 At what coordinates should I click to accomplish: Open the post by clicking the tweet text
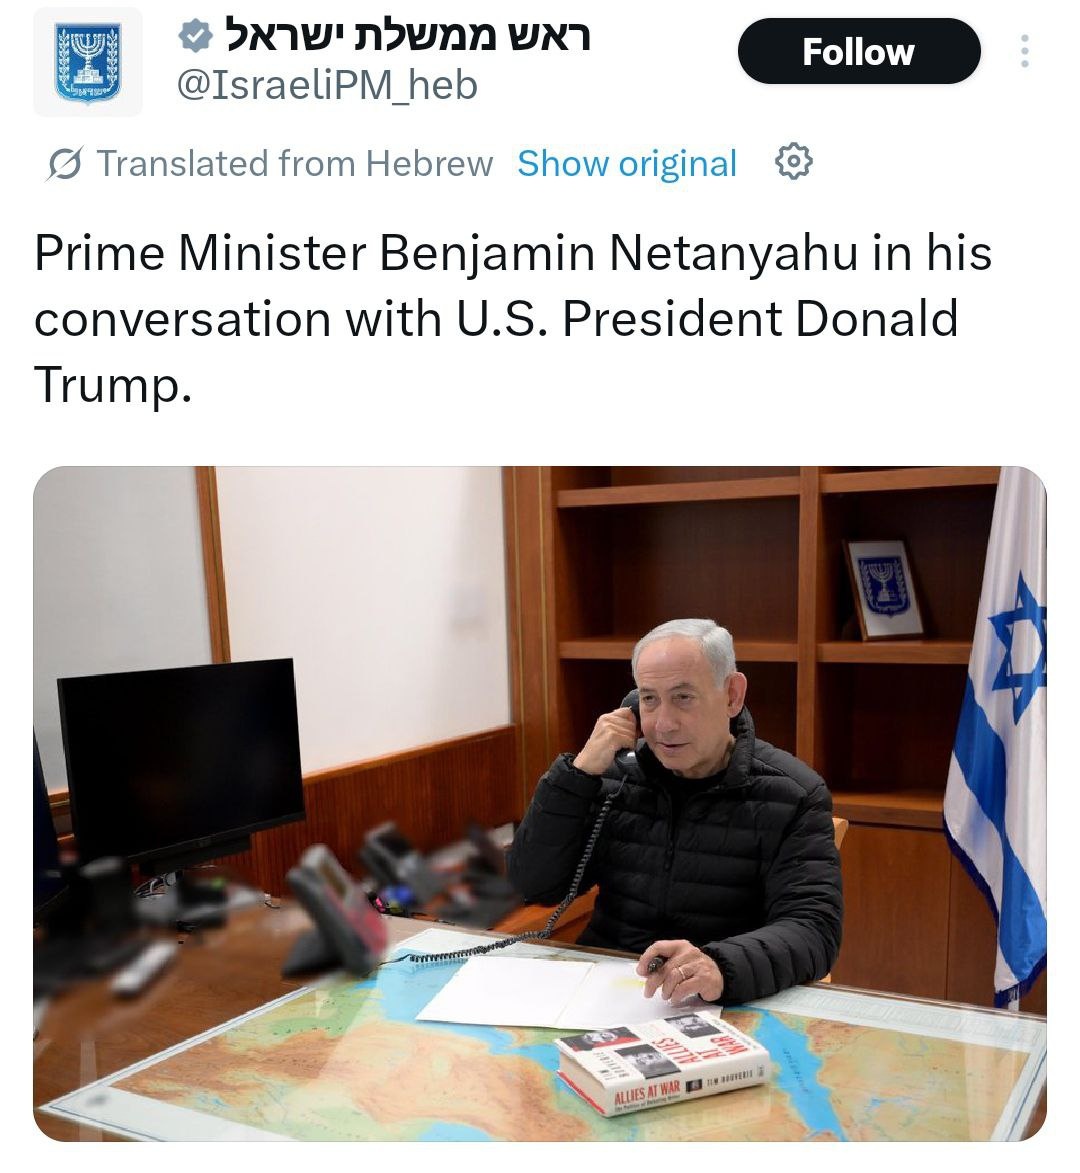click(x=513, y=319)
